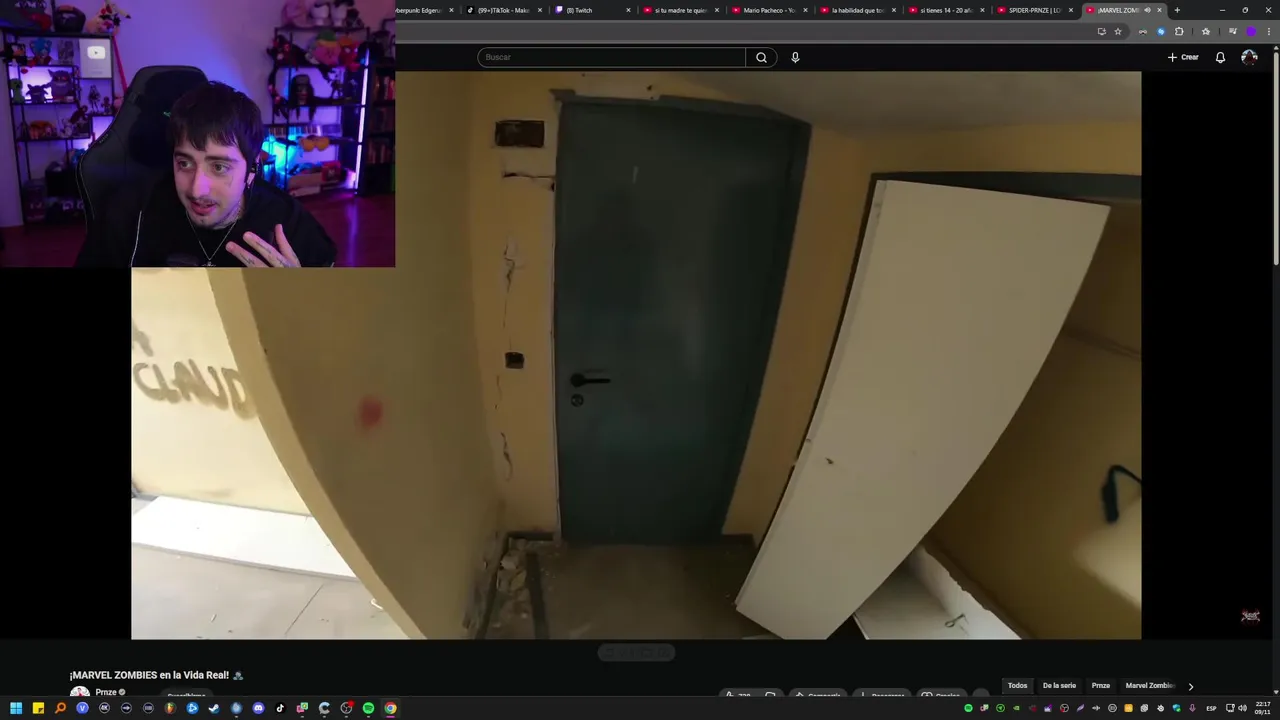Screen dimensions: 1280x720
Task: Start voice search with microphone icon
Action: (x=795, y=57)
